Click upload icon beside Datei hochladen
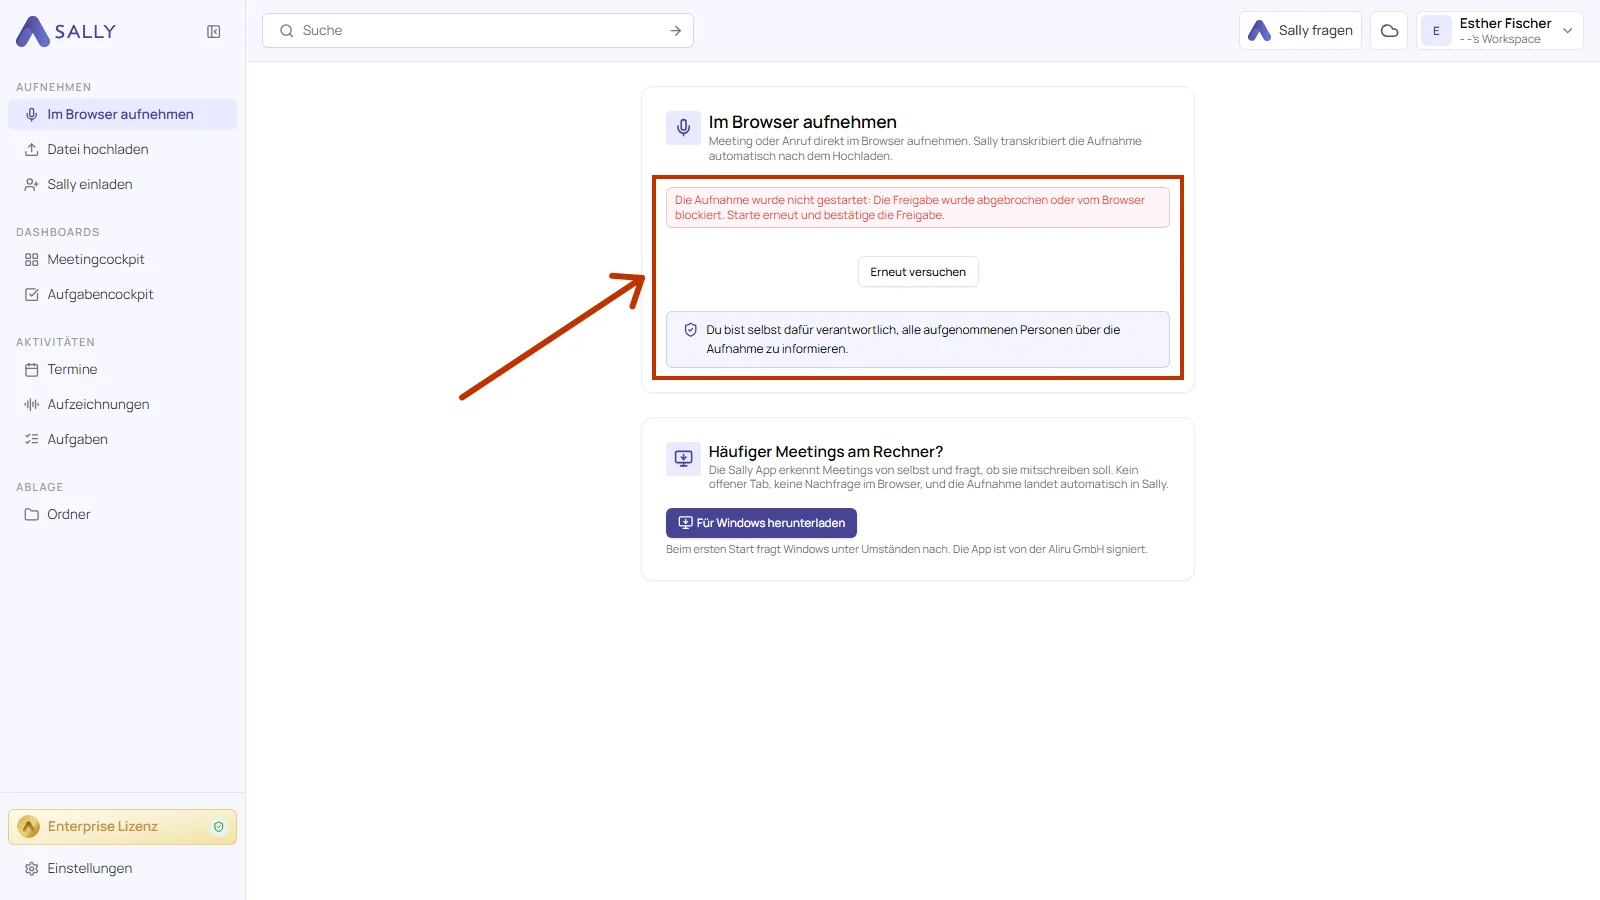 pyautogui.click(x=32, y=149)
